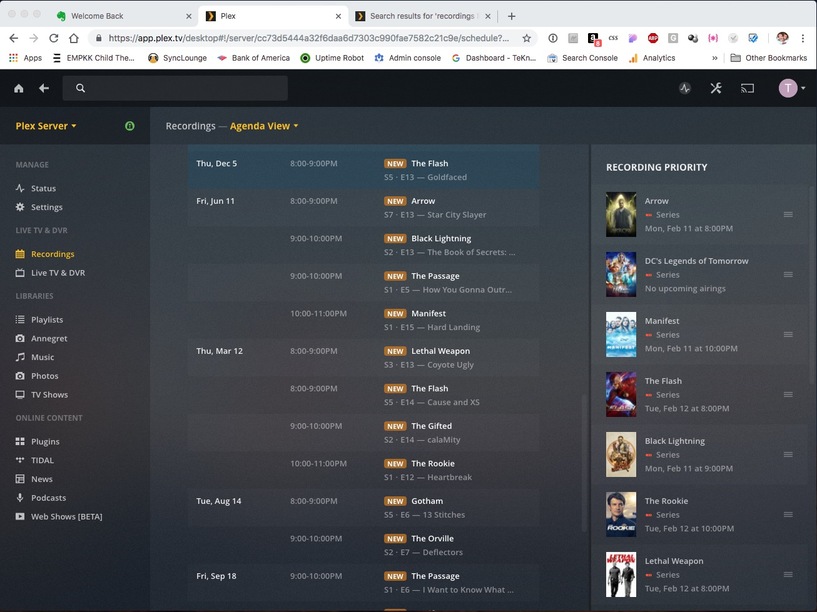
Task: Select The Orville Deflectors recording
Action: coord(363,545)
